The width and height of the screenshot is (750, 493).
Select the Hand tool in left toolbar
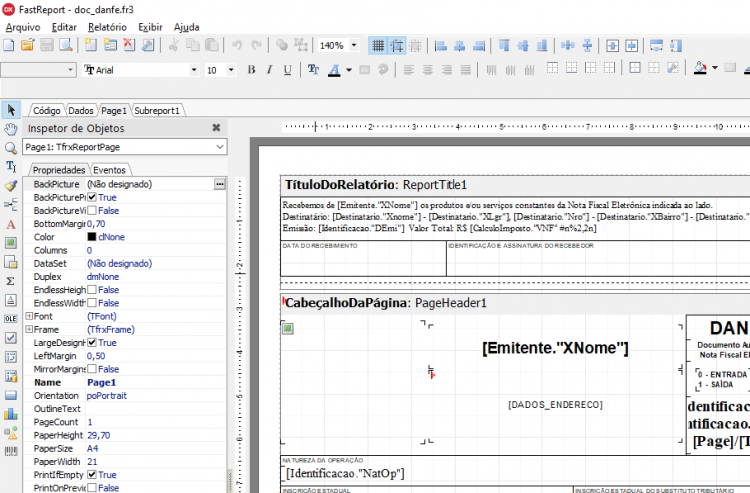coord(11,129)
